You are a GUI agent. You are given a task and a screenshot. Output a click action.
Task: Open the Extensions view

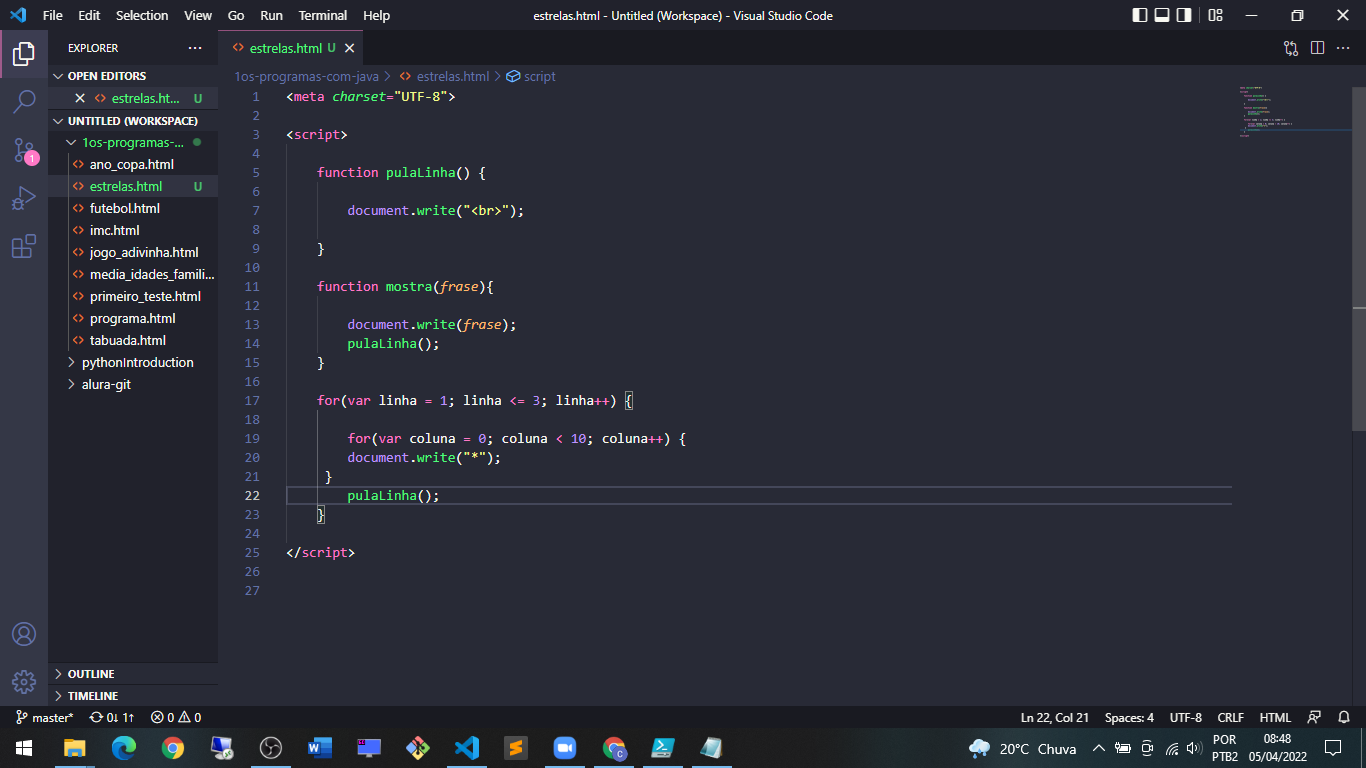point(24,246)
